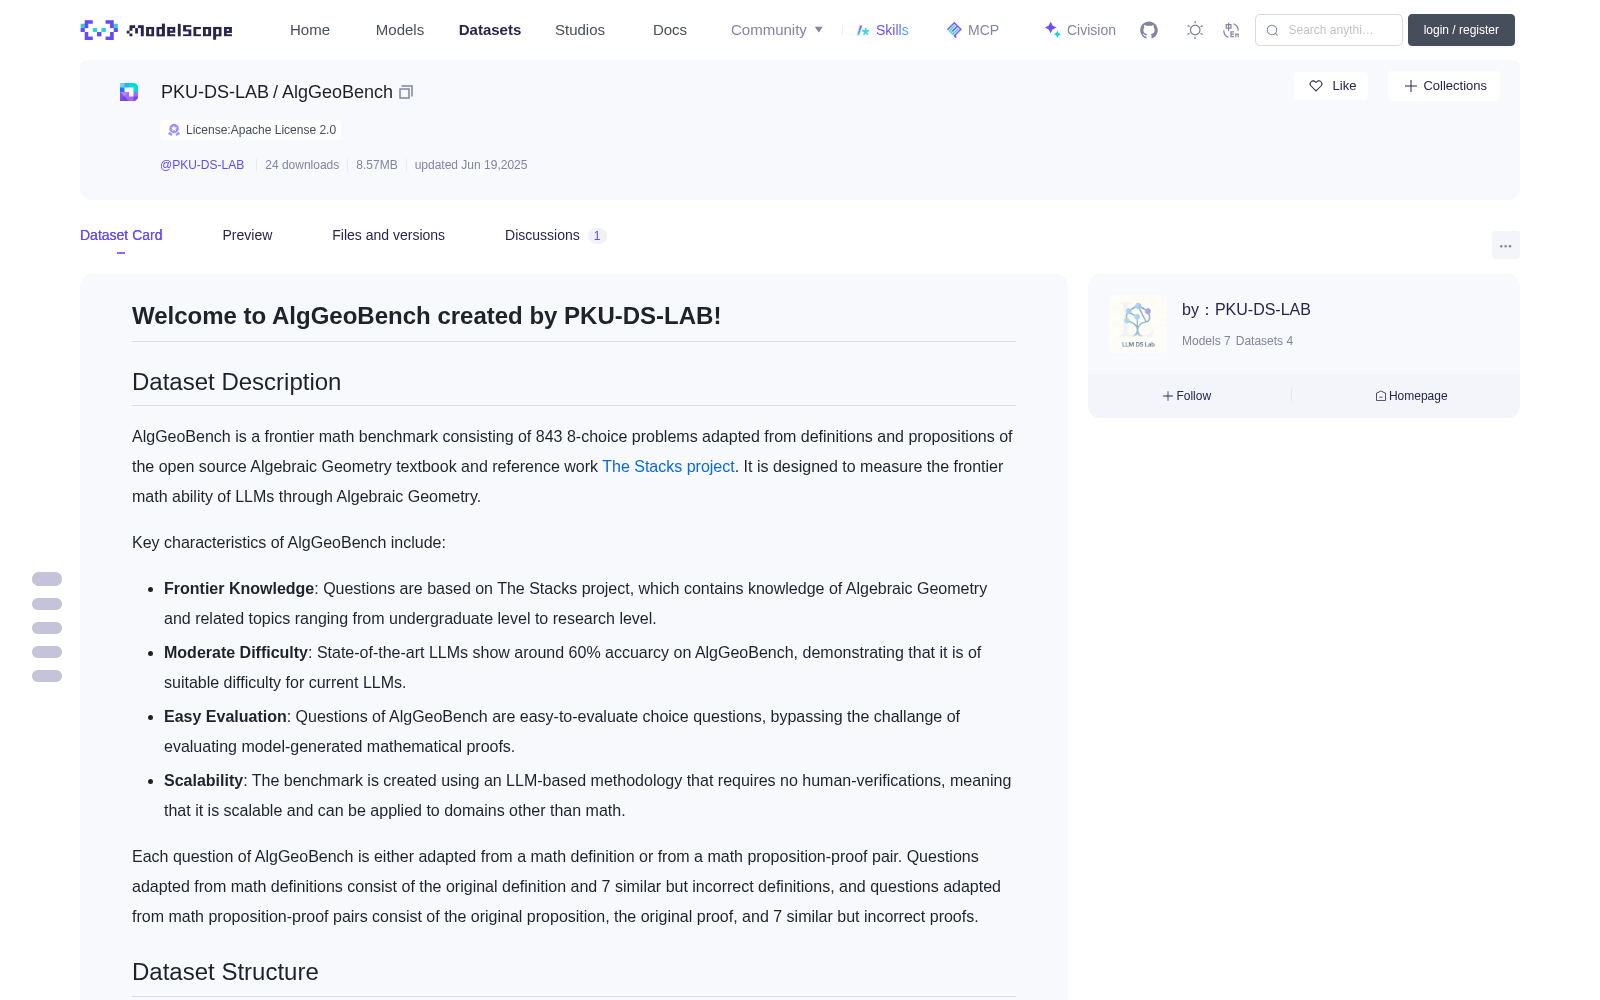This screenshot has width=1600, height=1000.
Task: Switch language with the translate icon
Action: point(1231,30)
